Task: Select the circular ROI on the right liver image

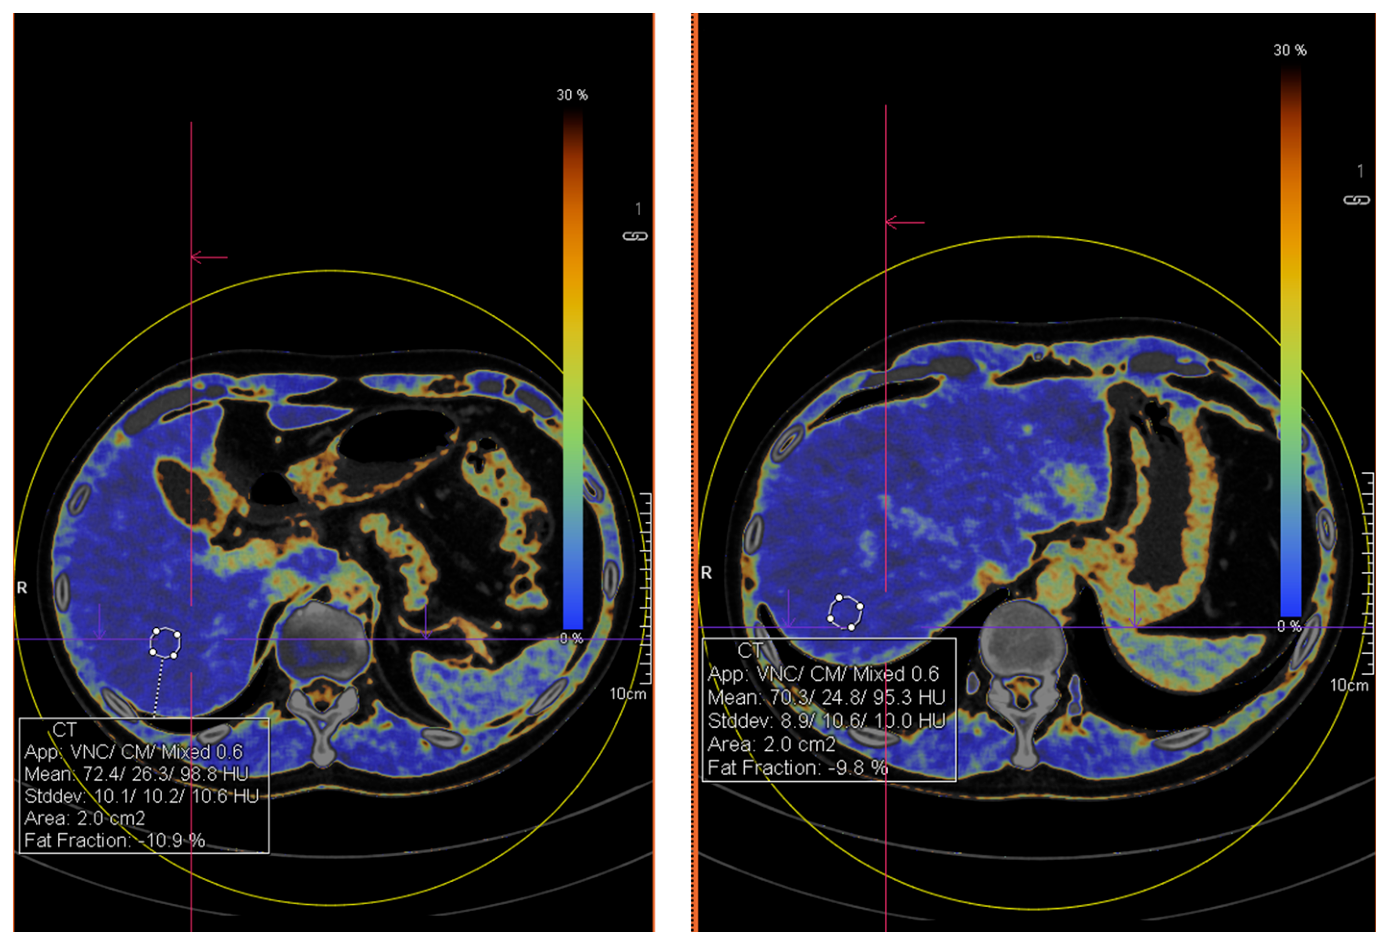Action: tap(845, 611)
